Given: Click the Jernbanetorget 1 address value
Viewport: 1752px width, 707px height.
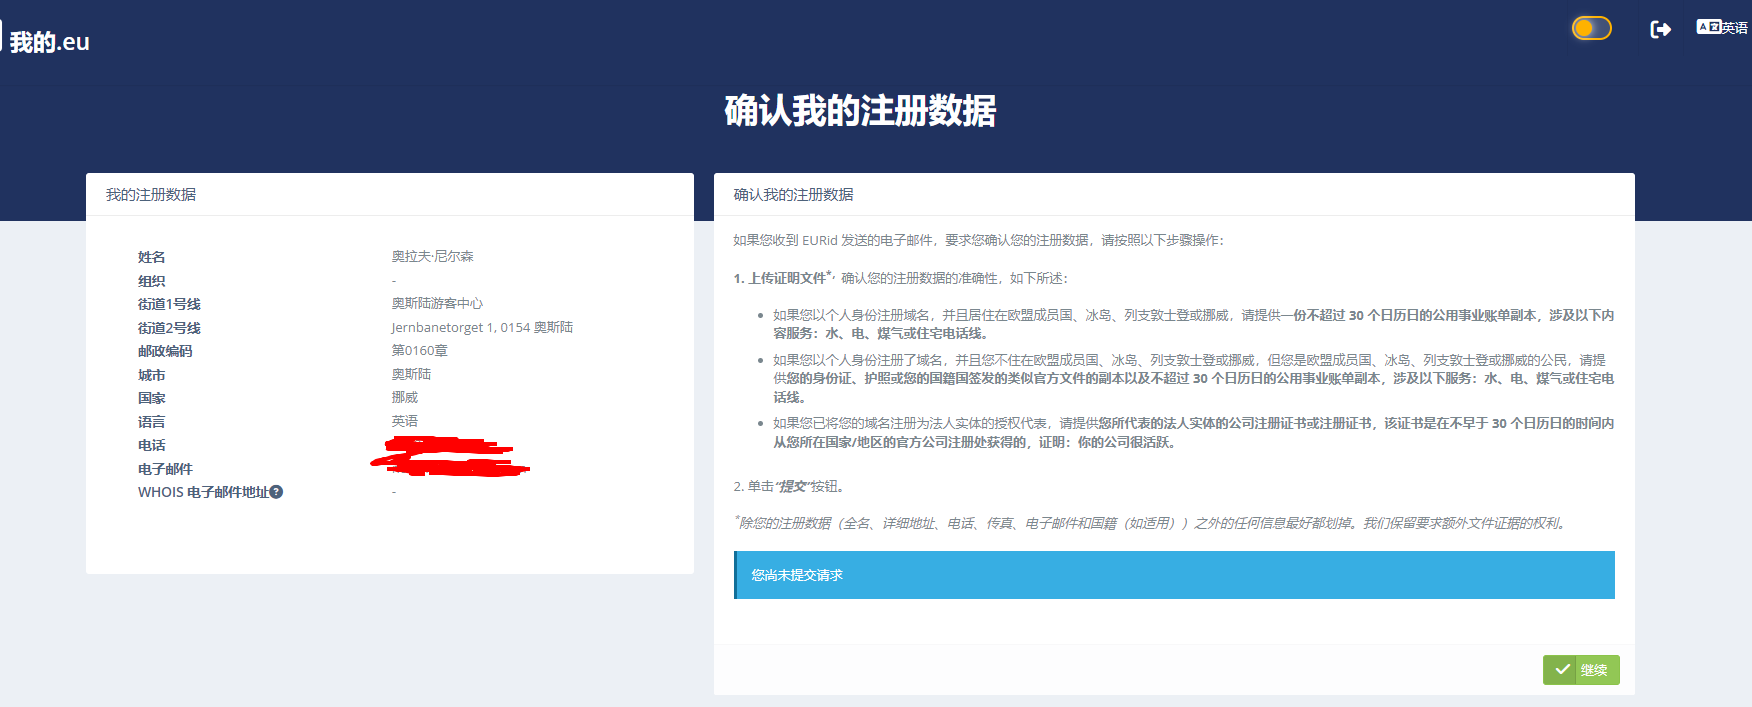Looking at the screenshot, I should point(481,328).
